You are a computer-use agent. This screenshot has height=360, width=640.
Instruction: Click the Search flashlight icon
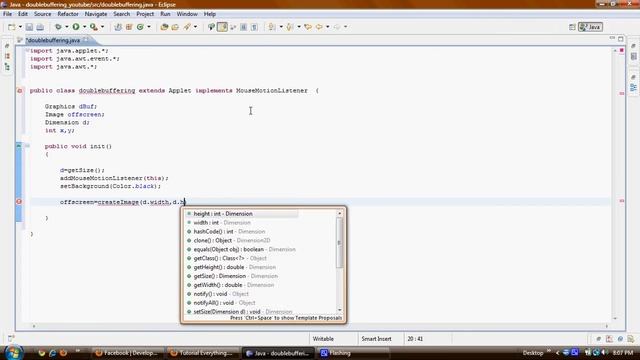coord(187,27)
